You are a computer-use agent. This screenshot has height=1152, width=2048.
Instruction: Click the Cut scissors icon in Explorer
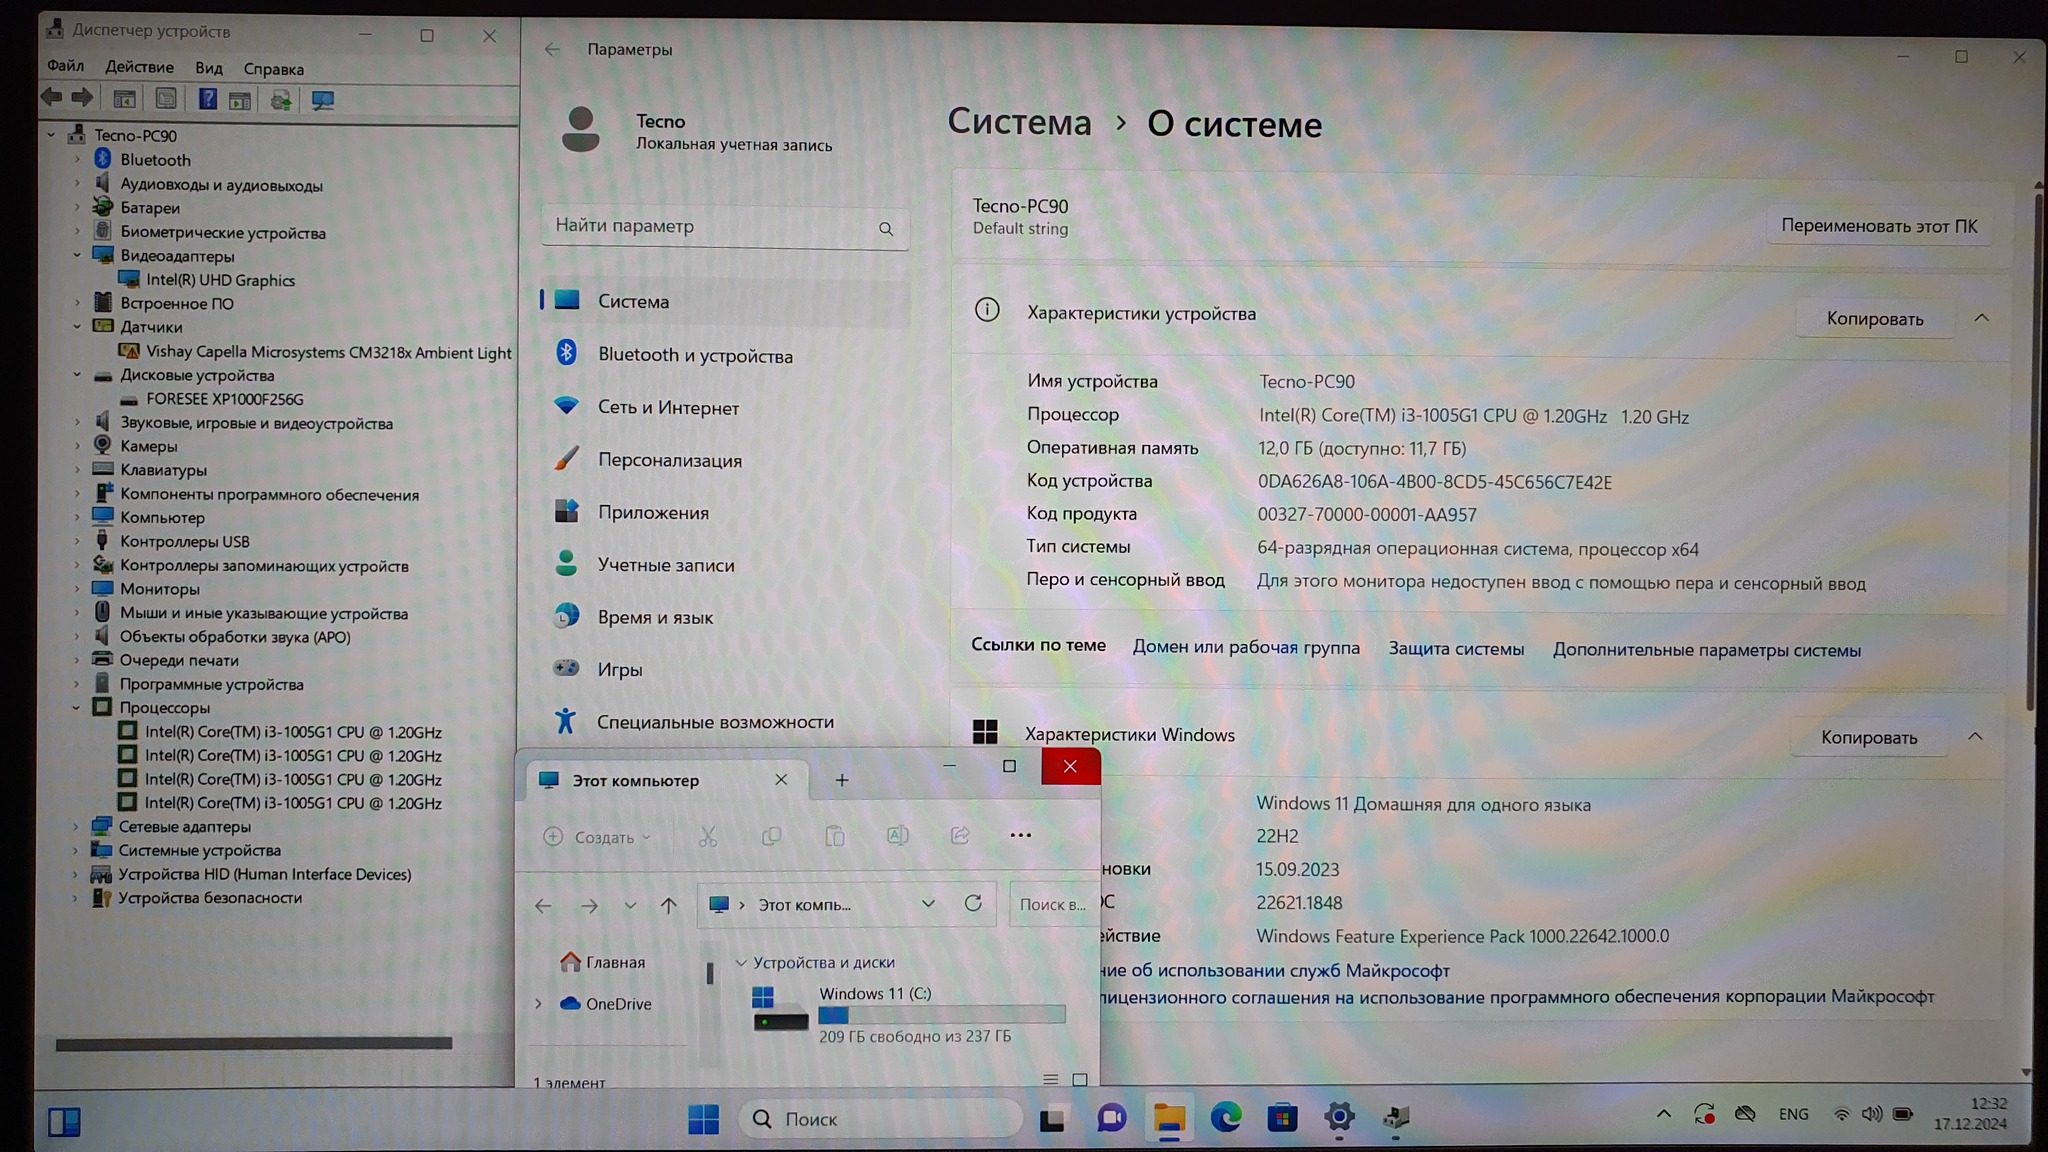[708, 837]
